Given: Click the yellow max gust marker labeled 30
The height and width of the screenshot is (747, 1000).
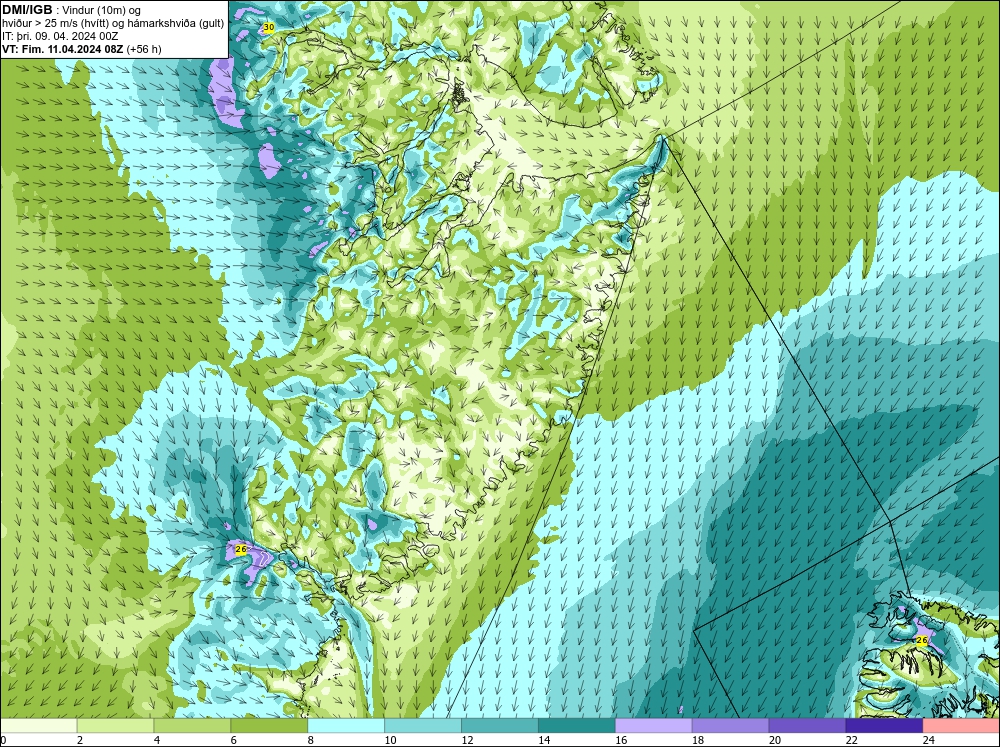Looking at the screenshot, I should coord(268,27).
